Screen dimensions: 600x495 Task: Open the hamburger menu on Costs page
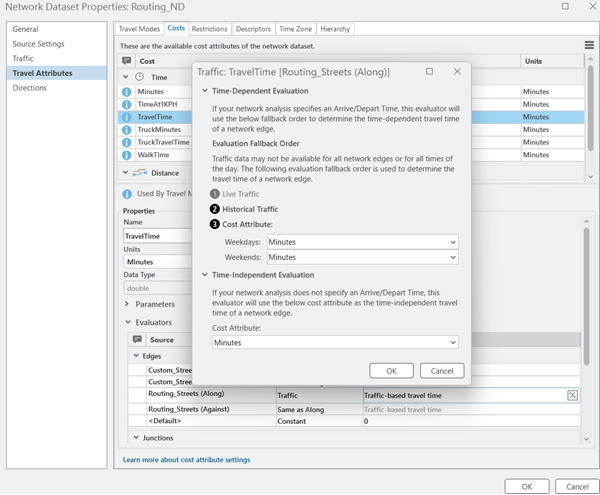coord(589,45)
